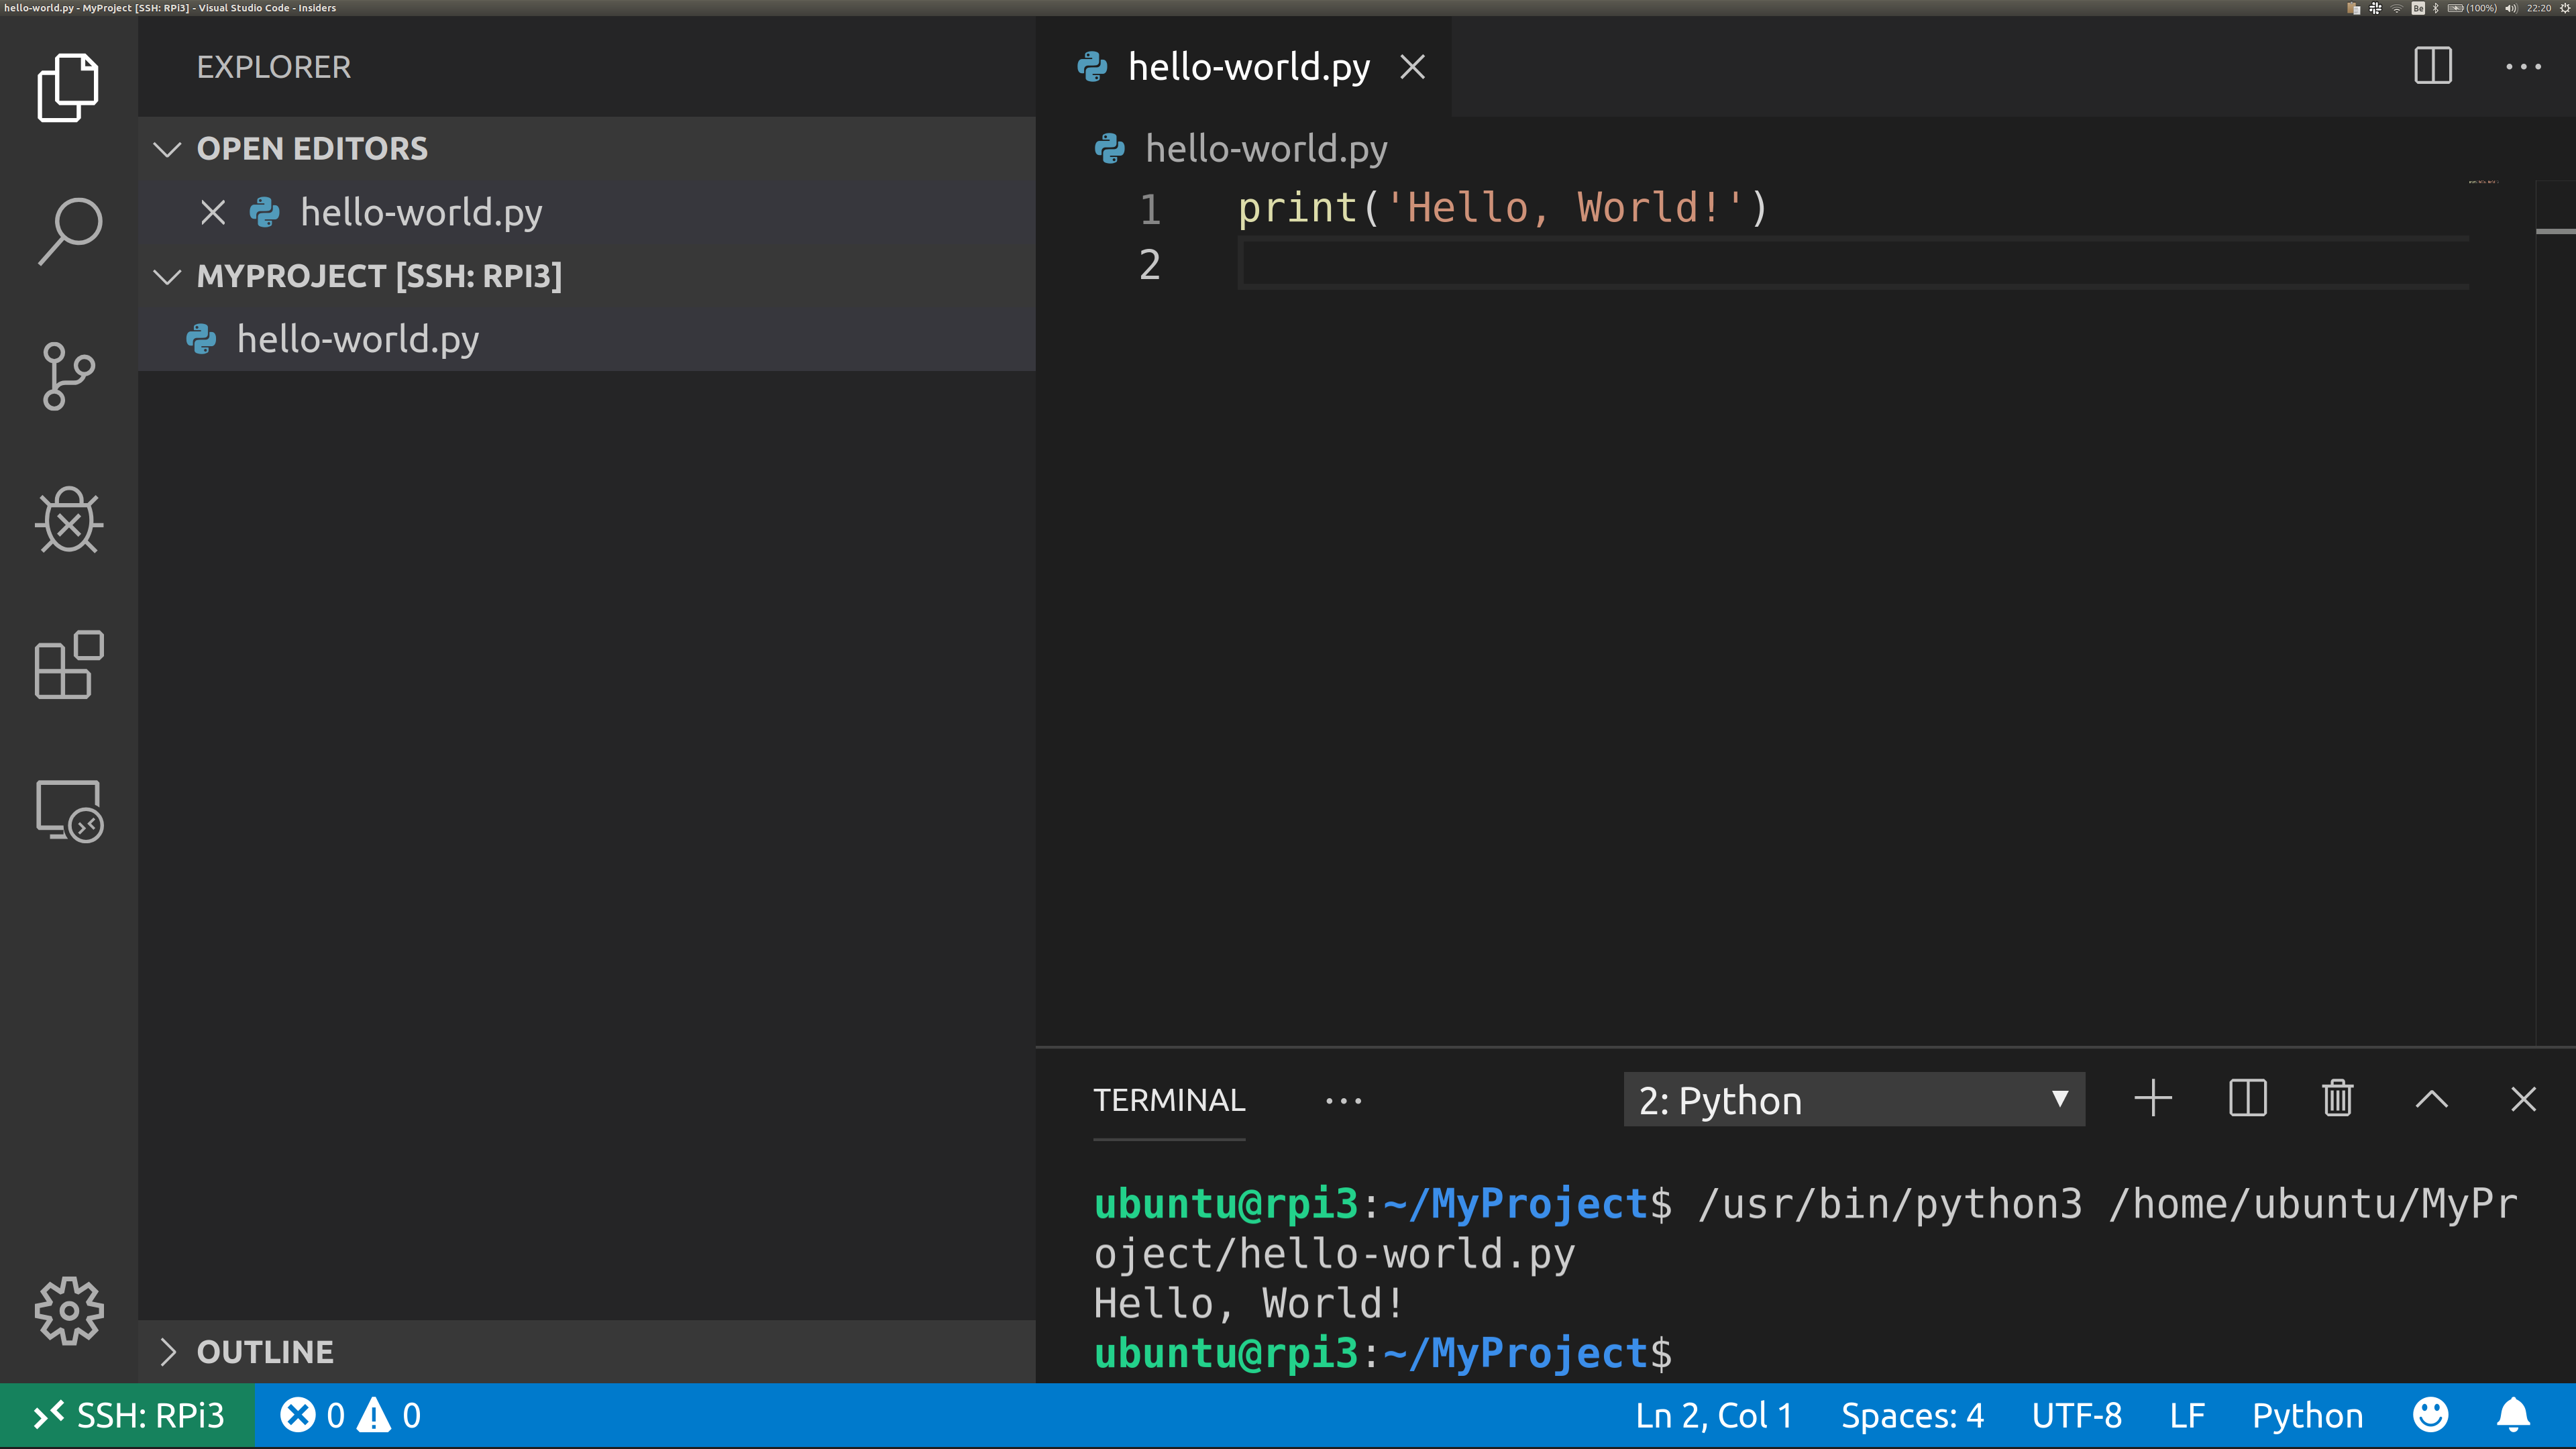Viewport: 2576px width, 1449px height.
Task: Create a new terminal
Action: point(2153,1099)
